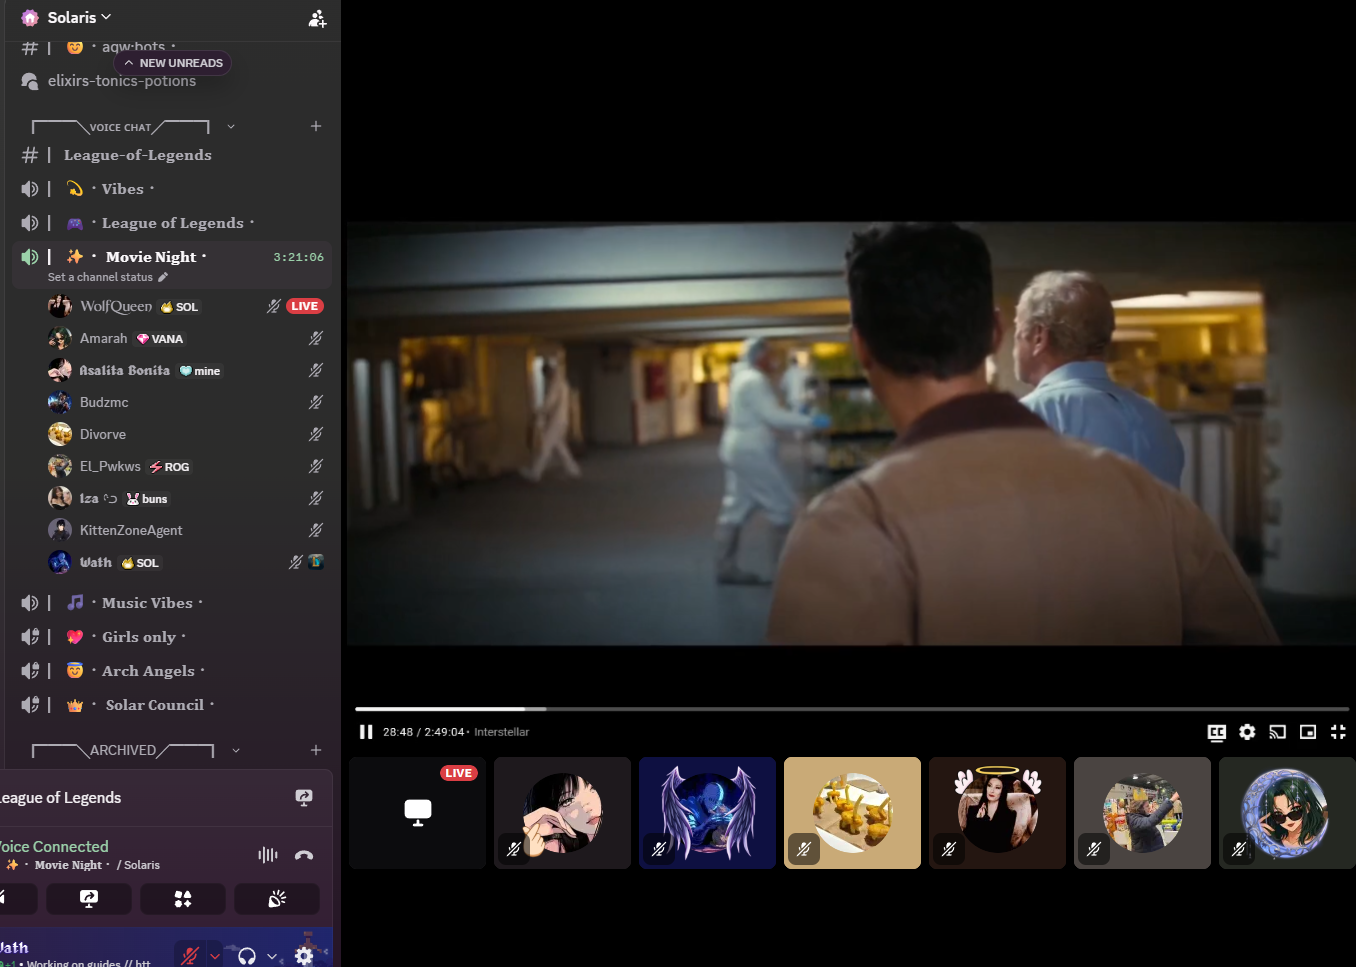Edit channel status with the pencil icon
This screenshot has height=967, width=1356.
[163, 277]
